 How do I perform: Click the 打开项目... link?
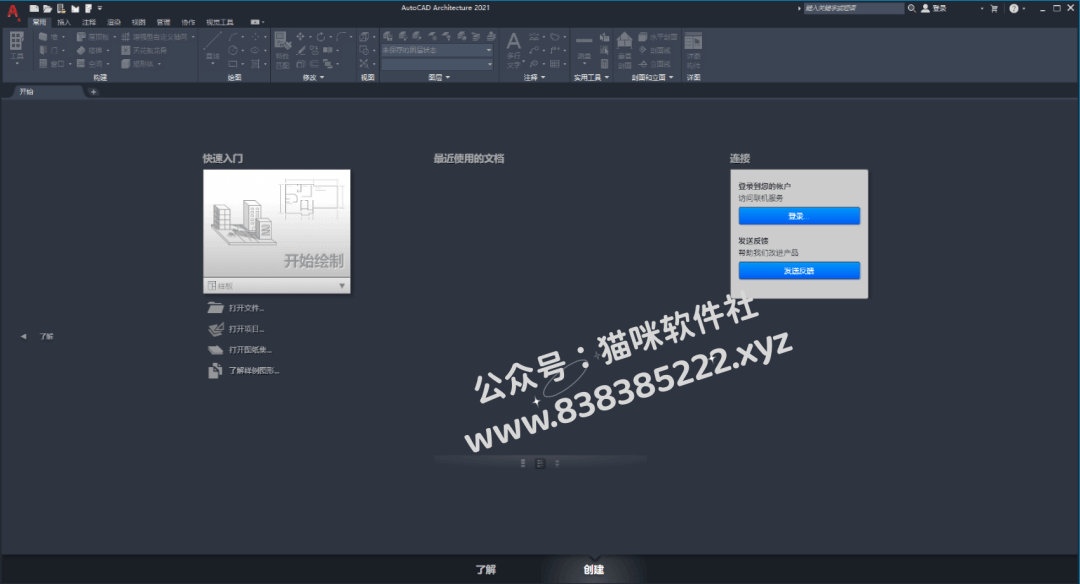click(237, 328)
